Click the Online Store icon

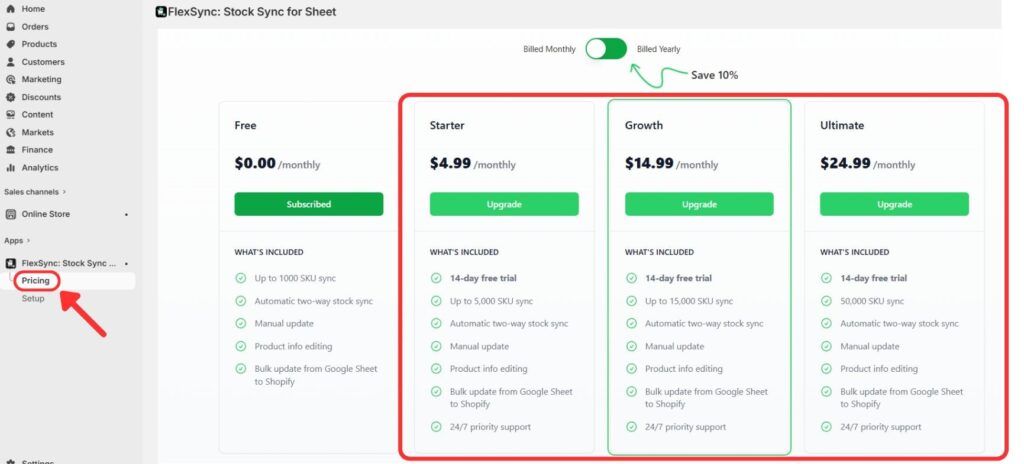(x=11, y=214)
